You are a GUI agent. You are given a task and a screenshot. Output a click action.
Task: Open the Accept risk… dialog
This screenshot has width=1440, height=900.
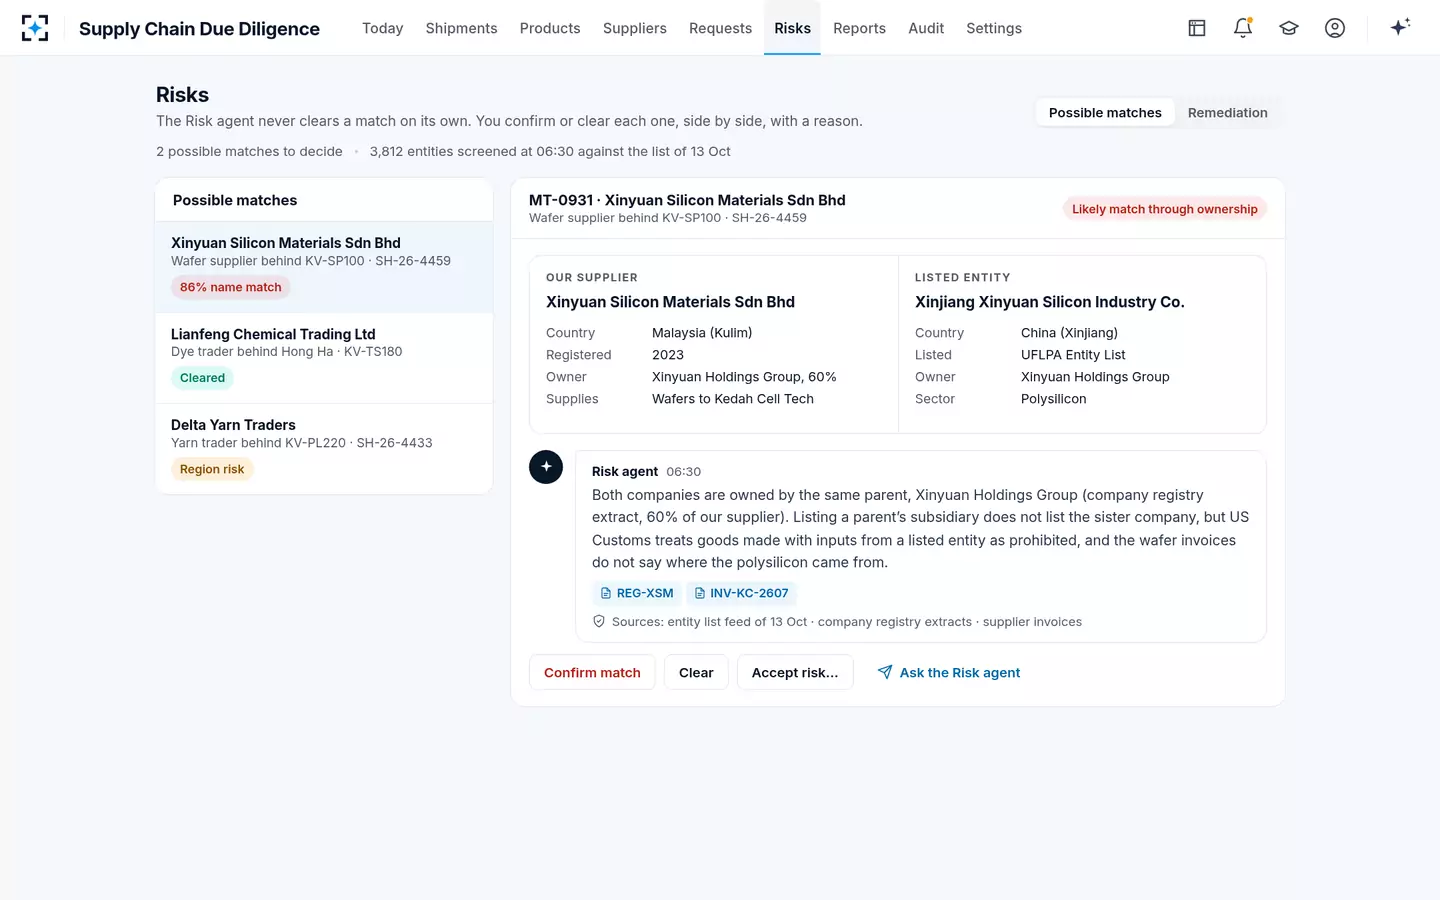(x=795, y=673)
